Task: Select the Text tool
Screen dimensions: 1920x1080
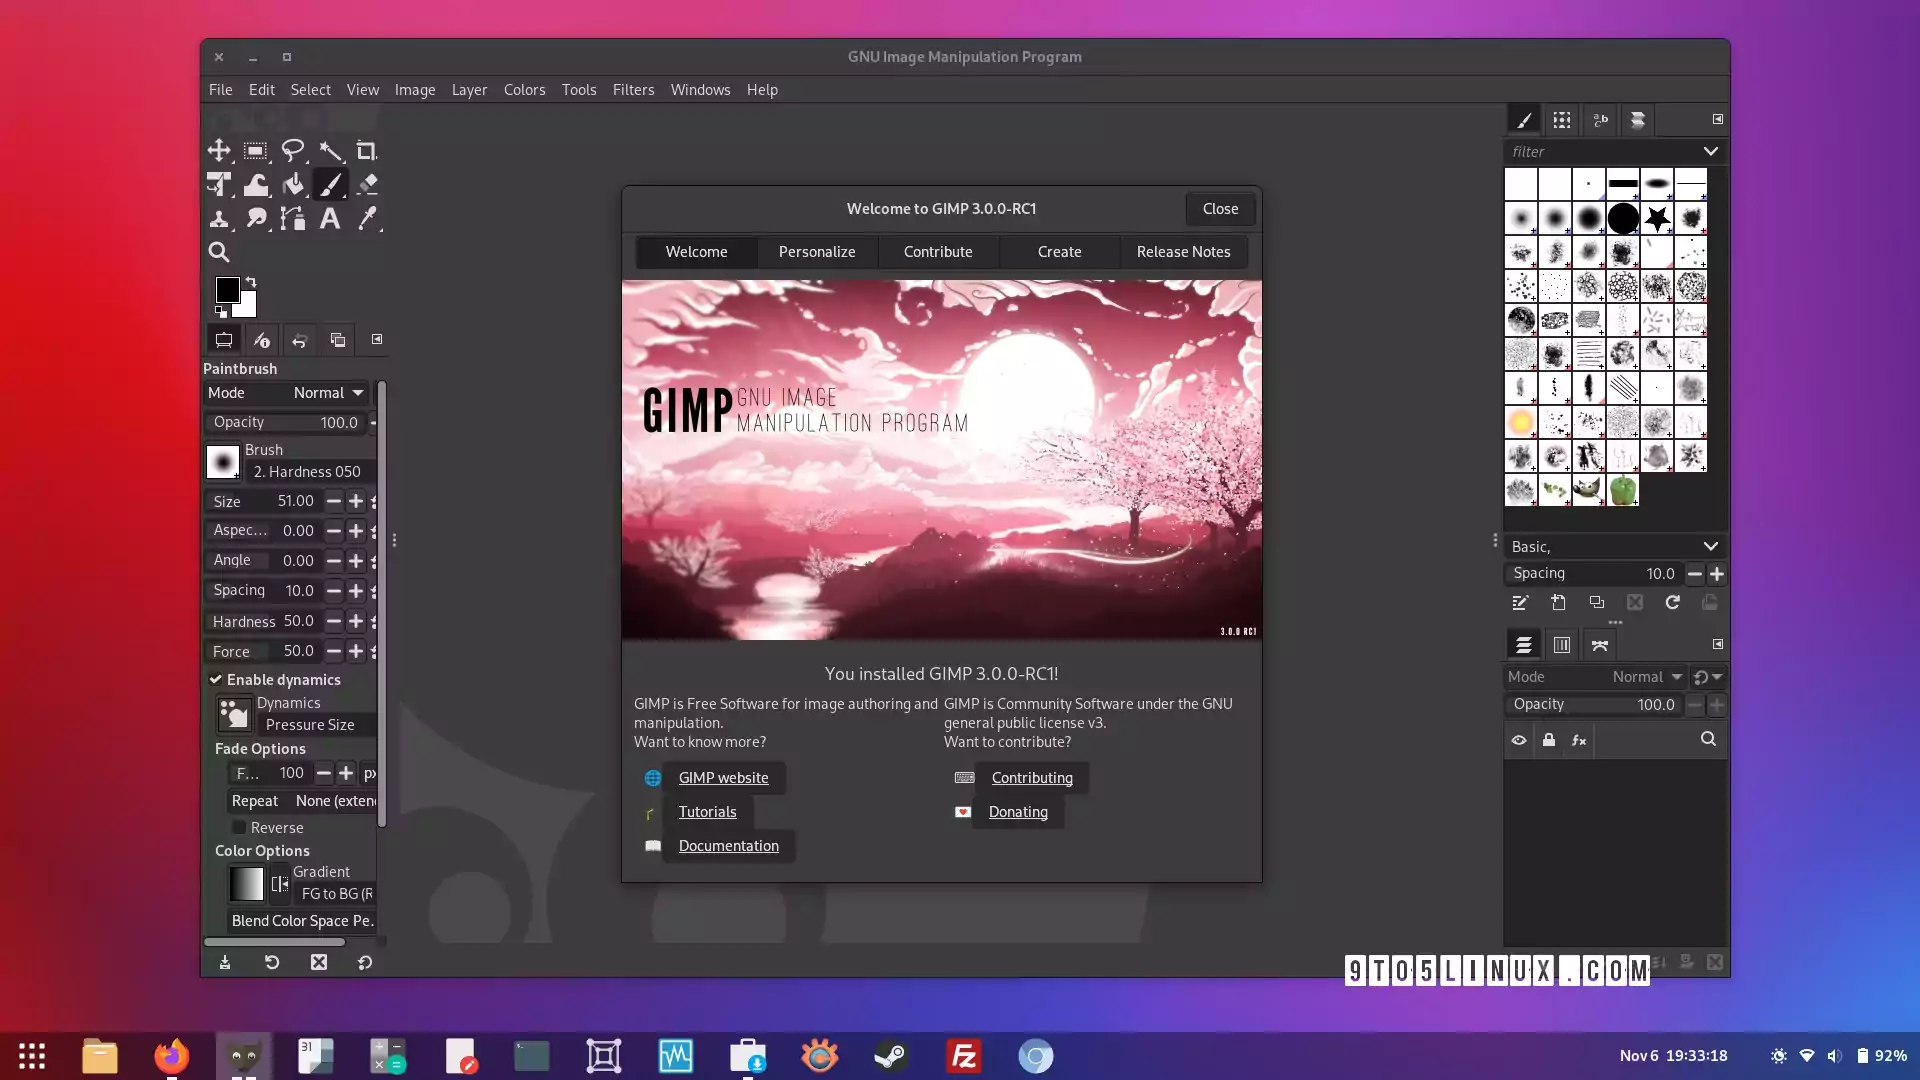Action: pos(330,218)
